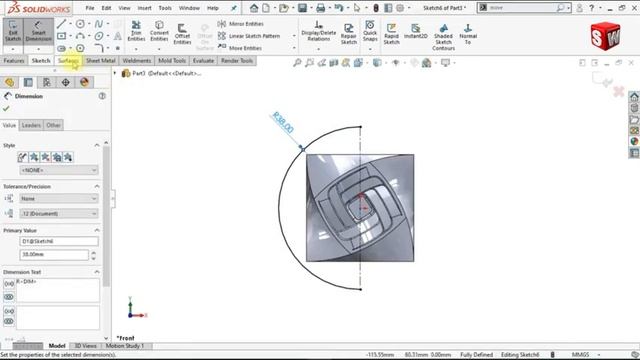Collapse the Dimension Text section
640x360 pixels.
[97, 272]
